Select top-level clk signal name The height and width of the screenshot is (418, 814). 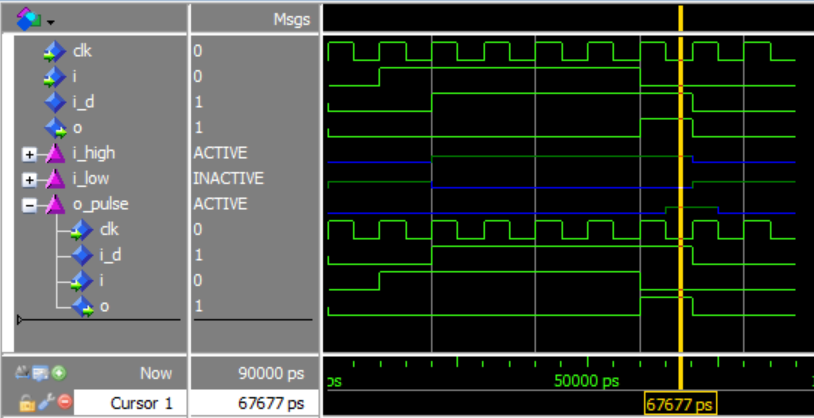pyautogui.click(x=83, y=51)
